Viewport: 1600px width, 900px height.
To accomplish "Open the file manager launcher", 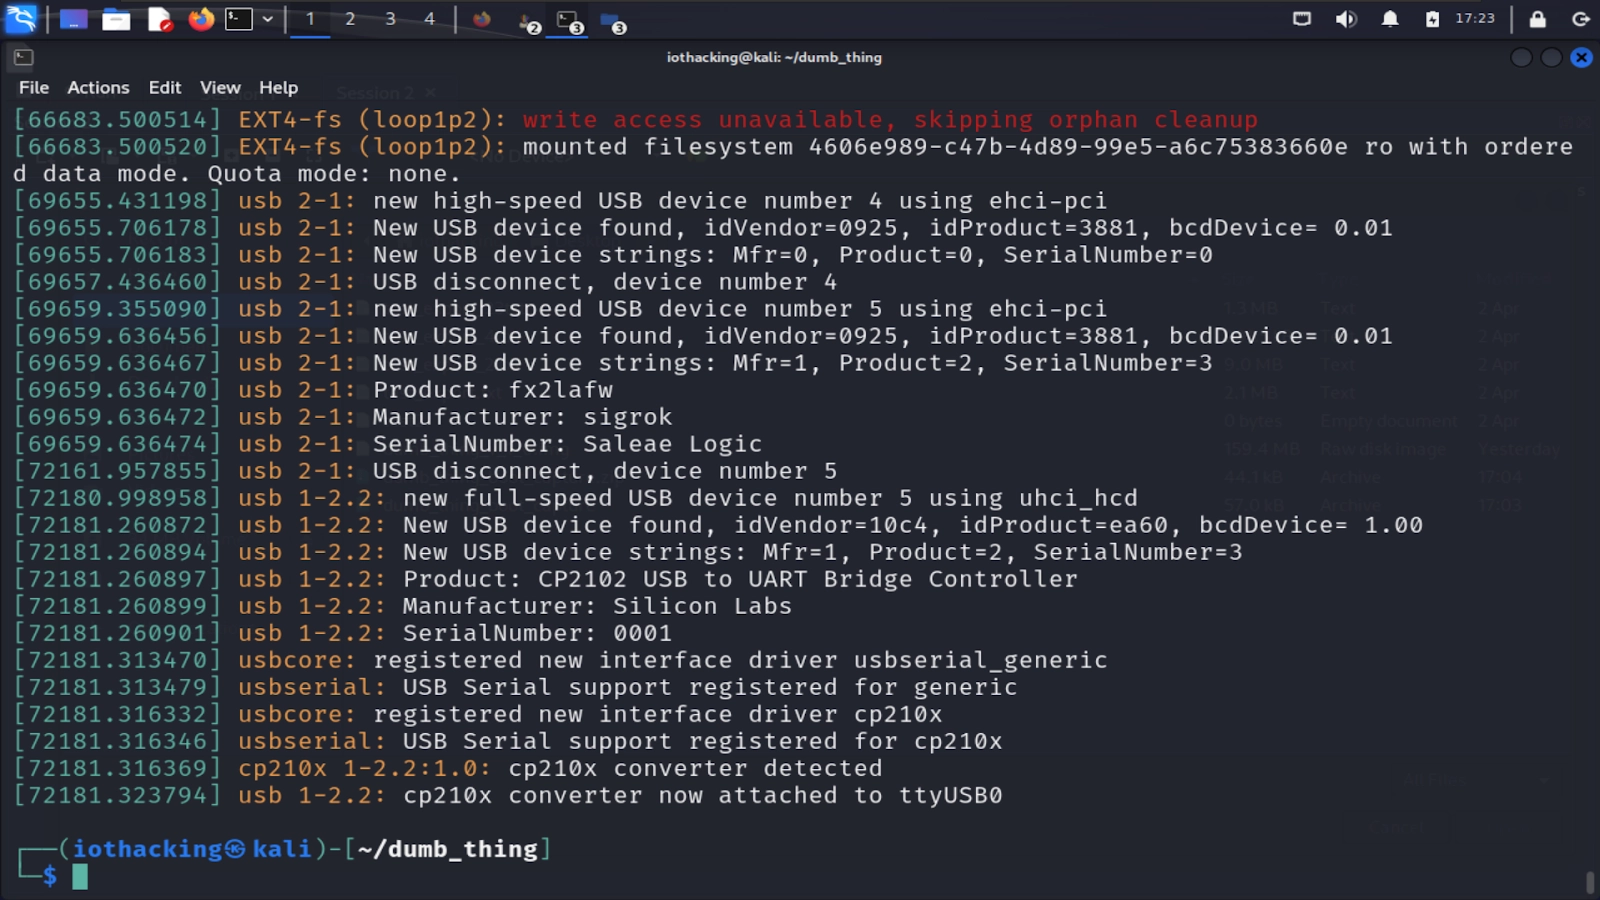I will point(116,19).
